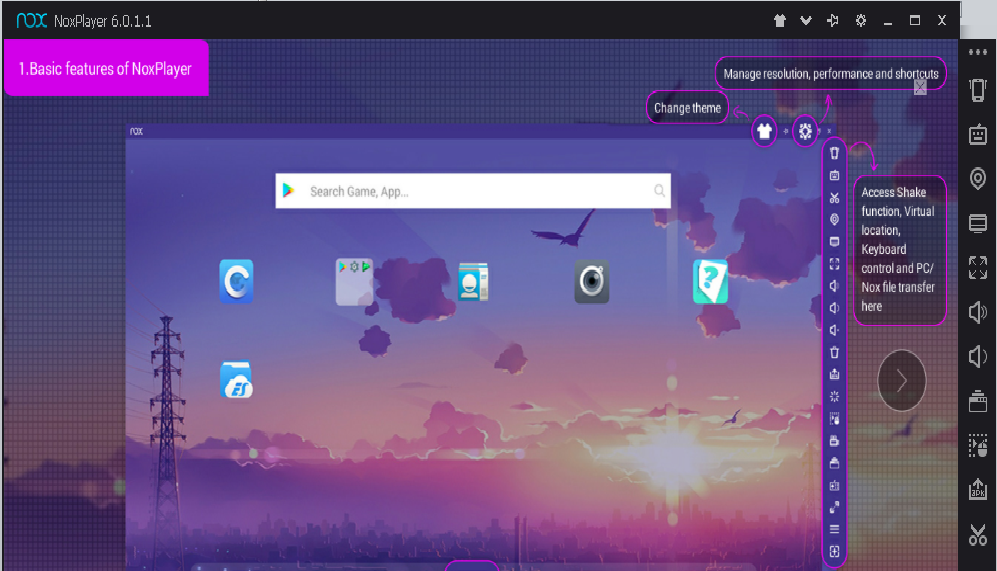
Task: Close the NoxPlayer window
Action: point(942,20)
